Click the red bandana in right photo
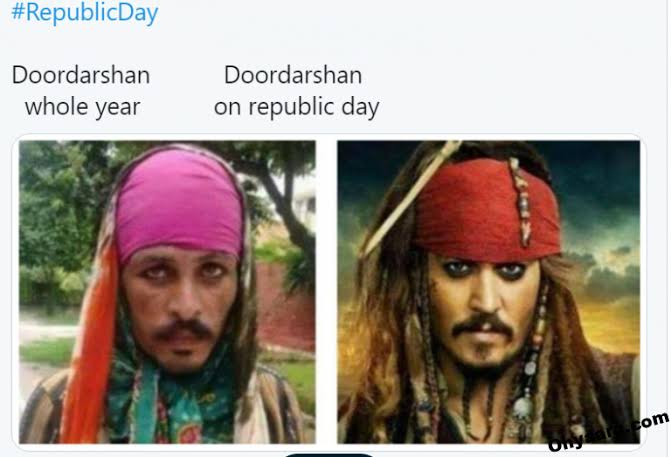Screen dimensions: 671x457 (488, 210)
